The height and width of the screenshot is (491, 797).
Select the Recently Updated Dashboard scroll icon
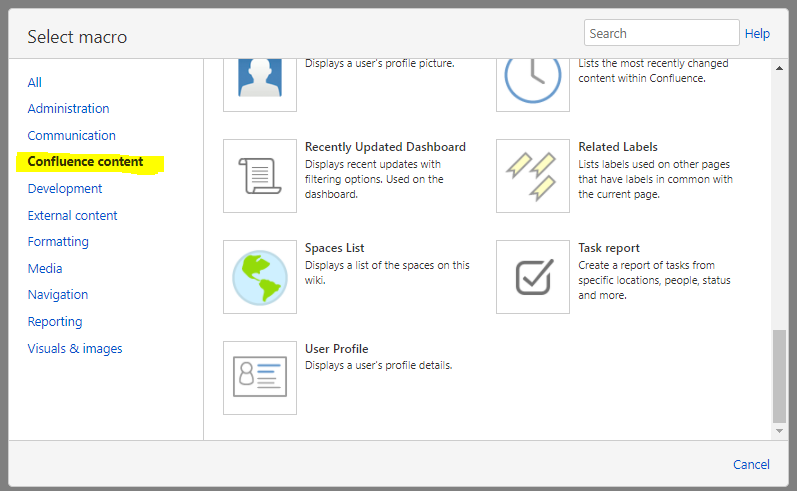[x=260, y=176]
